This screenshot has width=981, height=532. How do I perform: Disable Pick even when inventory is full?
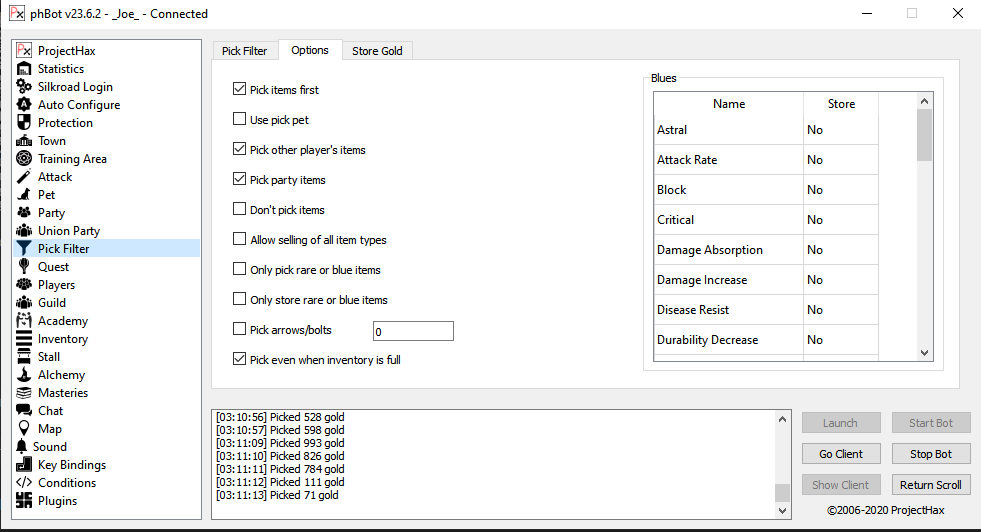(x=239, y=360)
